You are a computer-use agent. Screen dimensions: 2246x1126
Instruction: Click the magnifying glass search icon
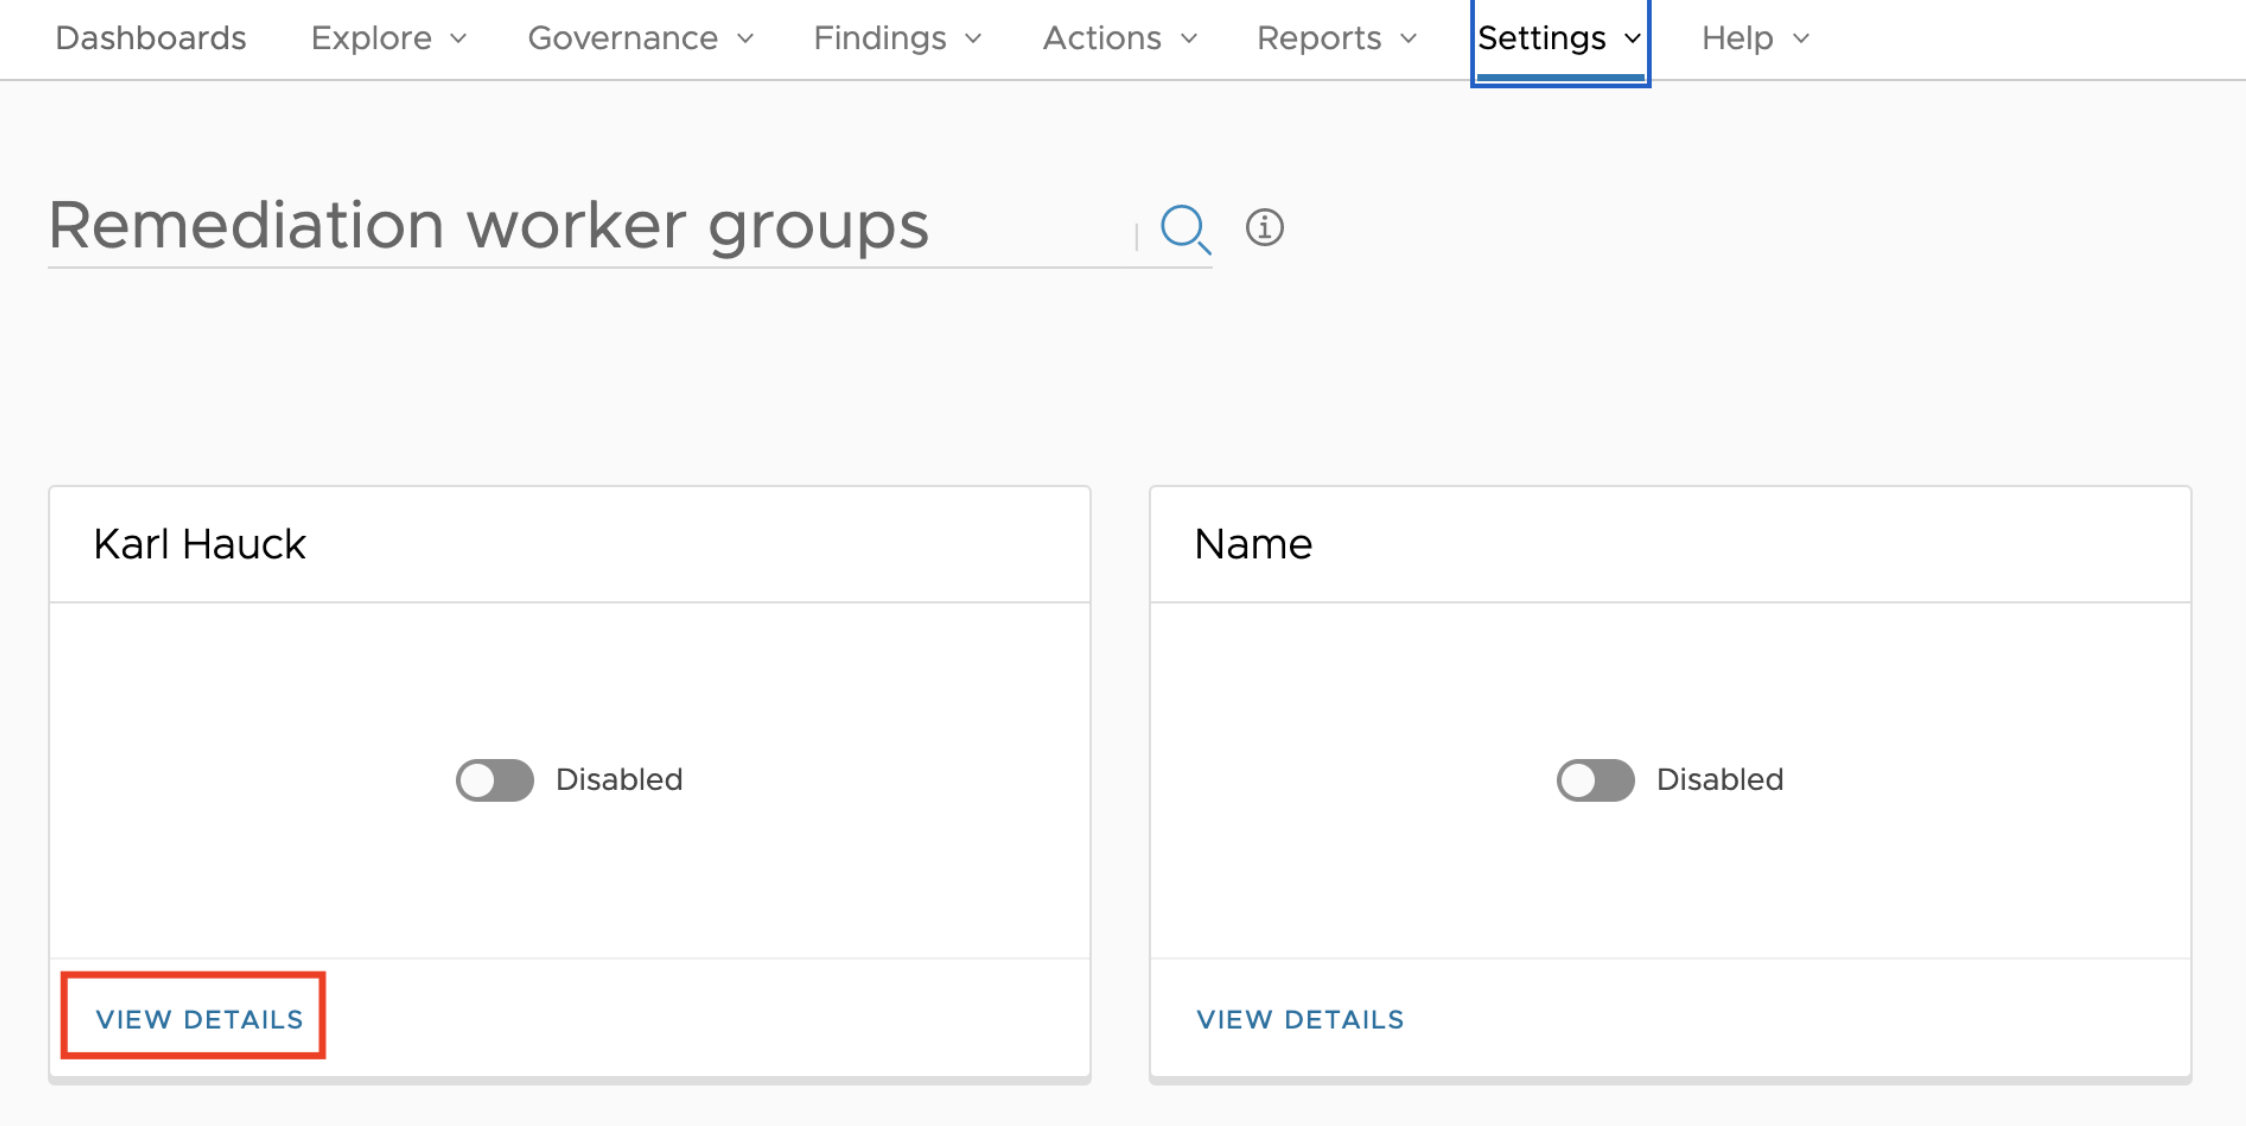(1185, 229)
